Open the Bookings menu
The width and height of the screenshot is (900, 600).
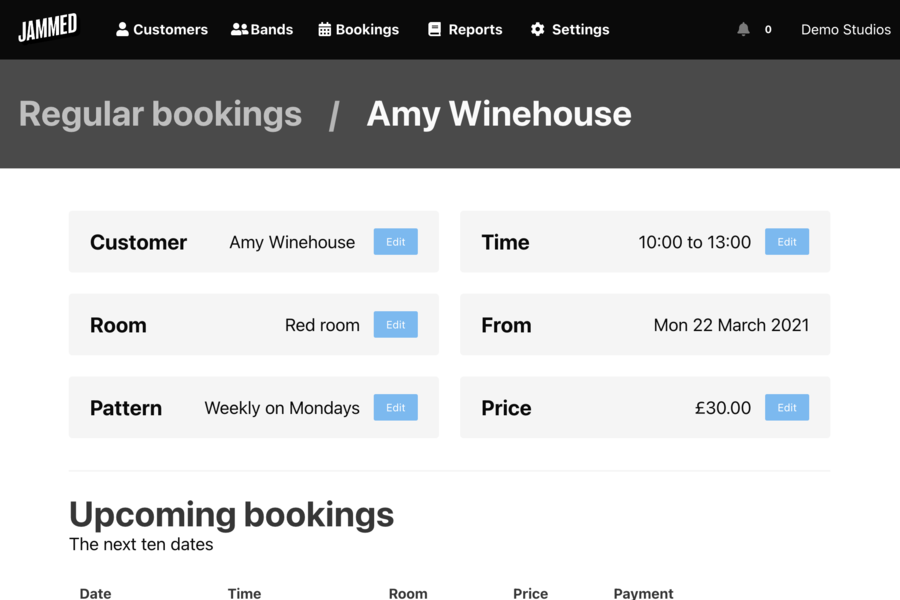point(367,30)
